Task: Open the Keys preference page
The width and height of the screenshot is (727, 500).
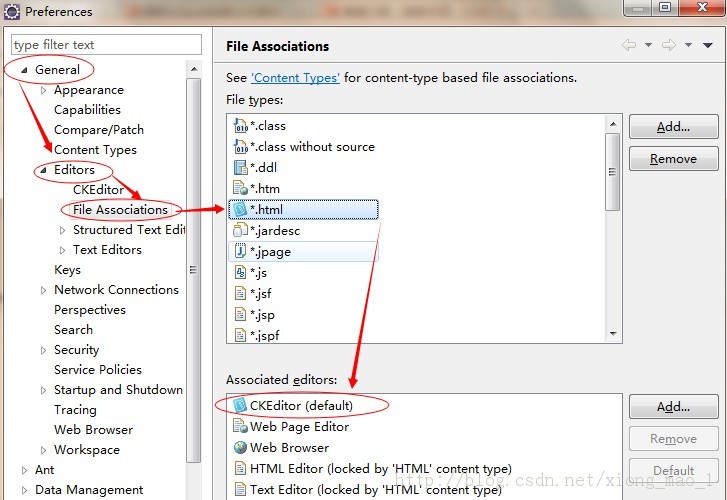Action: click(x=67, y=270)
